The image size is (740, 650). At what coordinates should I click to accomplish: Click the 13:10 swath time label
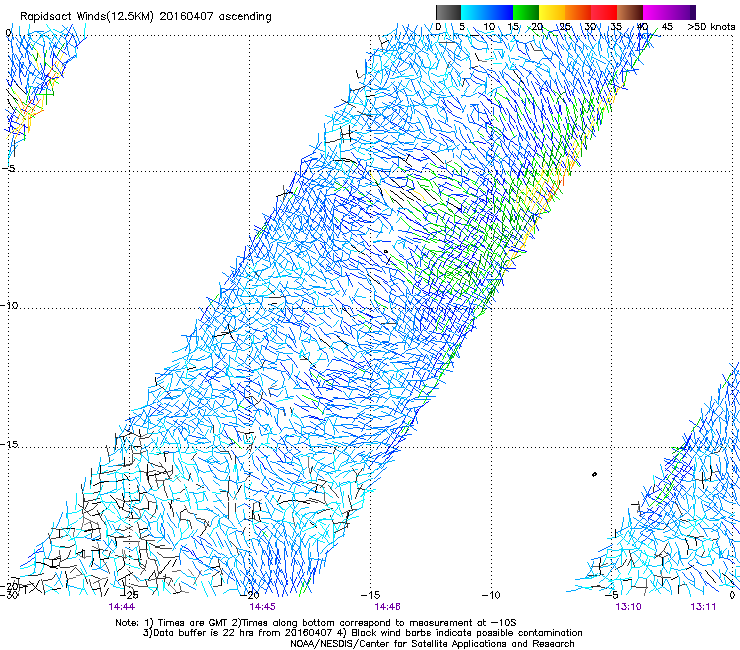[628, 607]
